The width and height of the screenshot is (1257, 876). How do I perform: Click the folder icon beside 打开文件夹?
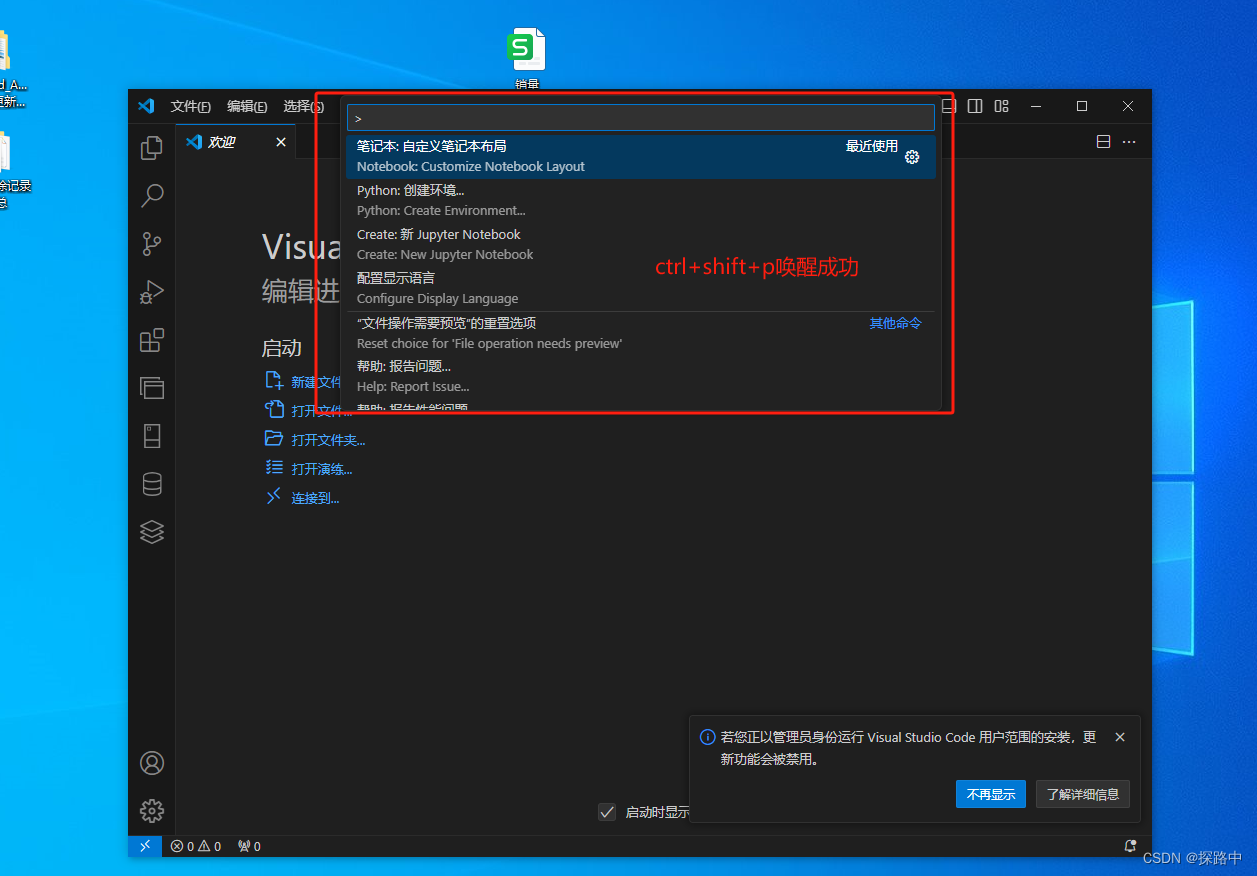click(x=274, y=439)
